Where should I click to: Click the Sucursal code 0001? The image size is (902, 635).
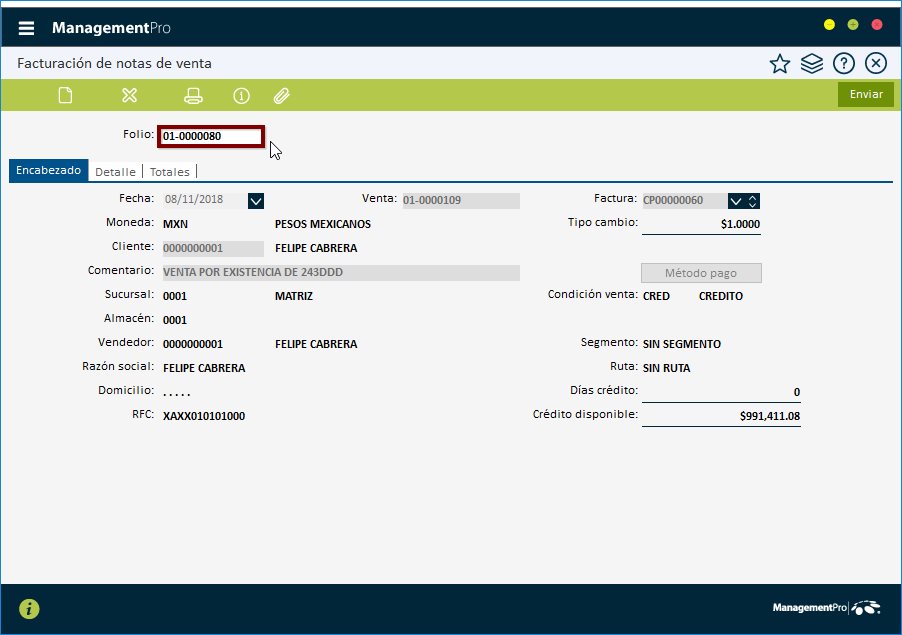click(x=175, y=296)
